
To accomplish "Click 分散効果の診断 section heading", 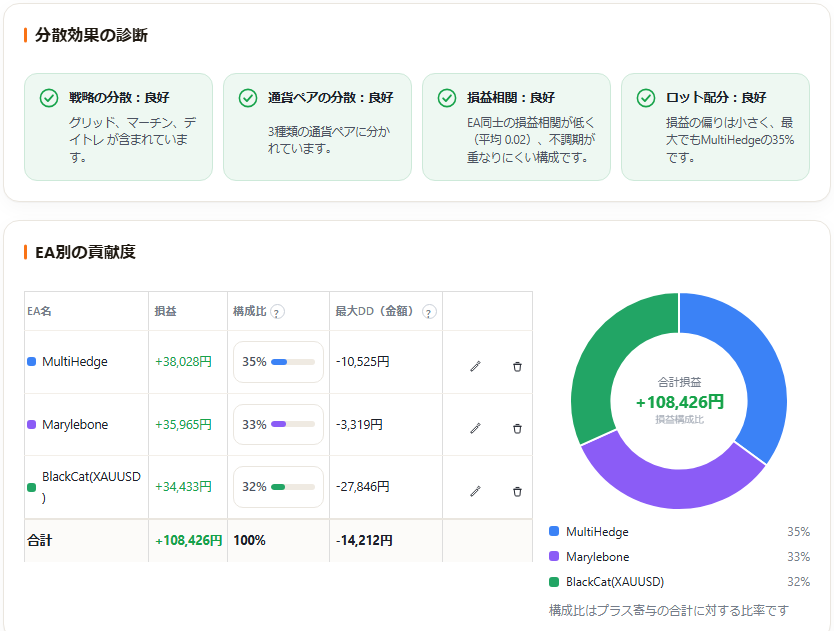I will coord(91,35).
